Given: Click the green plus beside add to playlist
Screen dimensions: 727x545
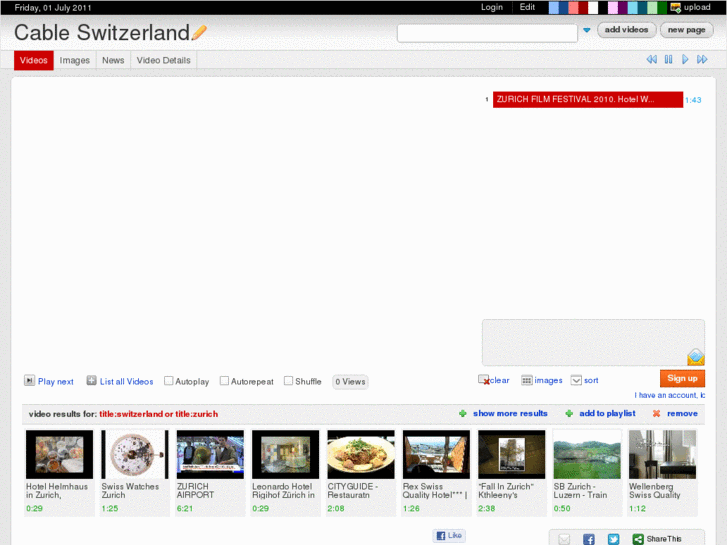Looking at the screenshot, I should tap(569, 413).
